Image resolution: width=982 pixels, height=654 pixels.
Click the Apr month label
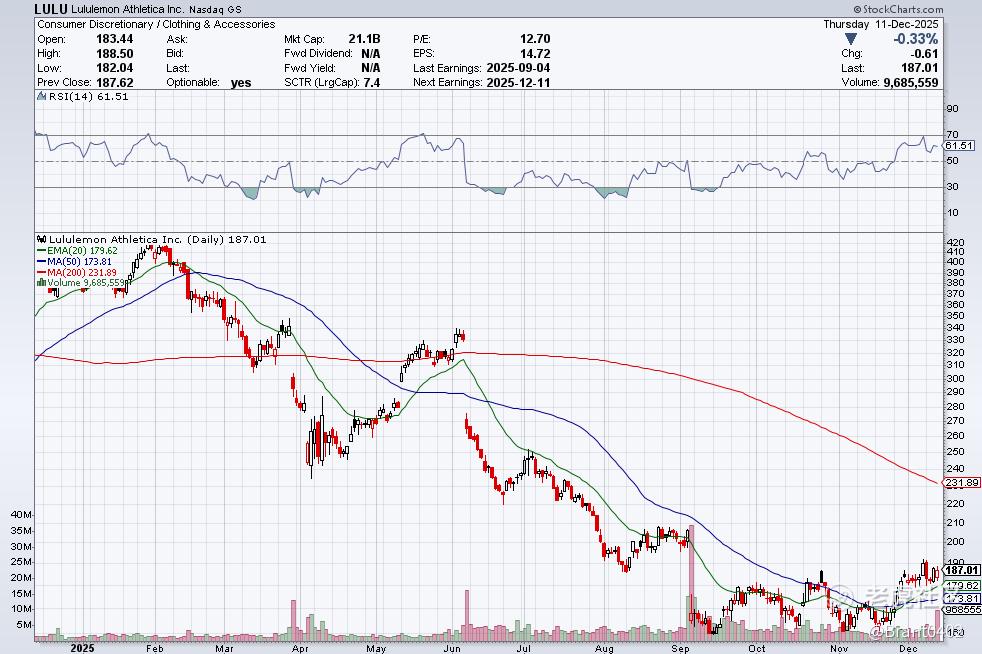coord(301,648)
